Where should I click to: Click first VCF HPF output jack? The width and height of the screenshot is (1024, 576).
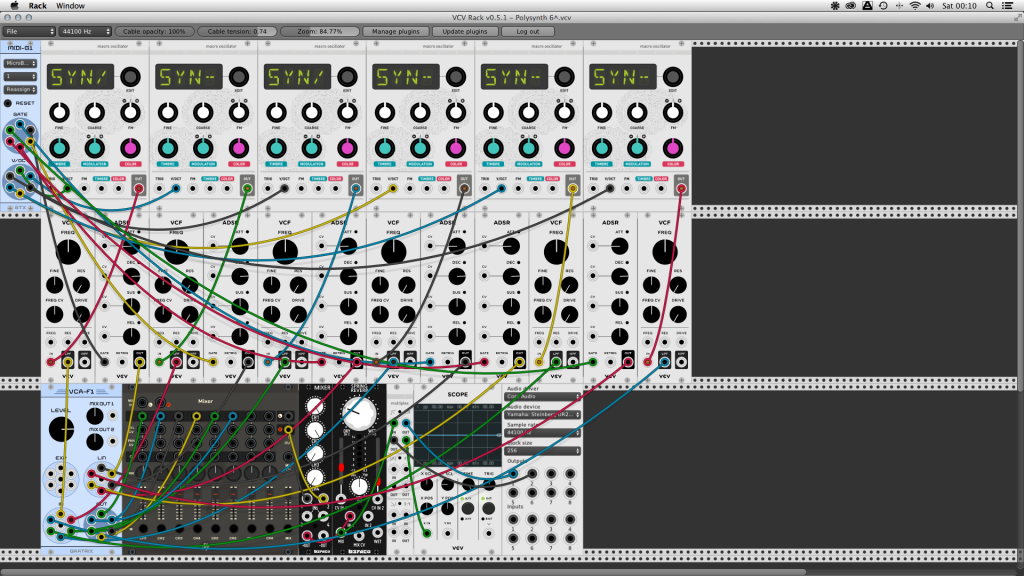tap(84, 361)
